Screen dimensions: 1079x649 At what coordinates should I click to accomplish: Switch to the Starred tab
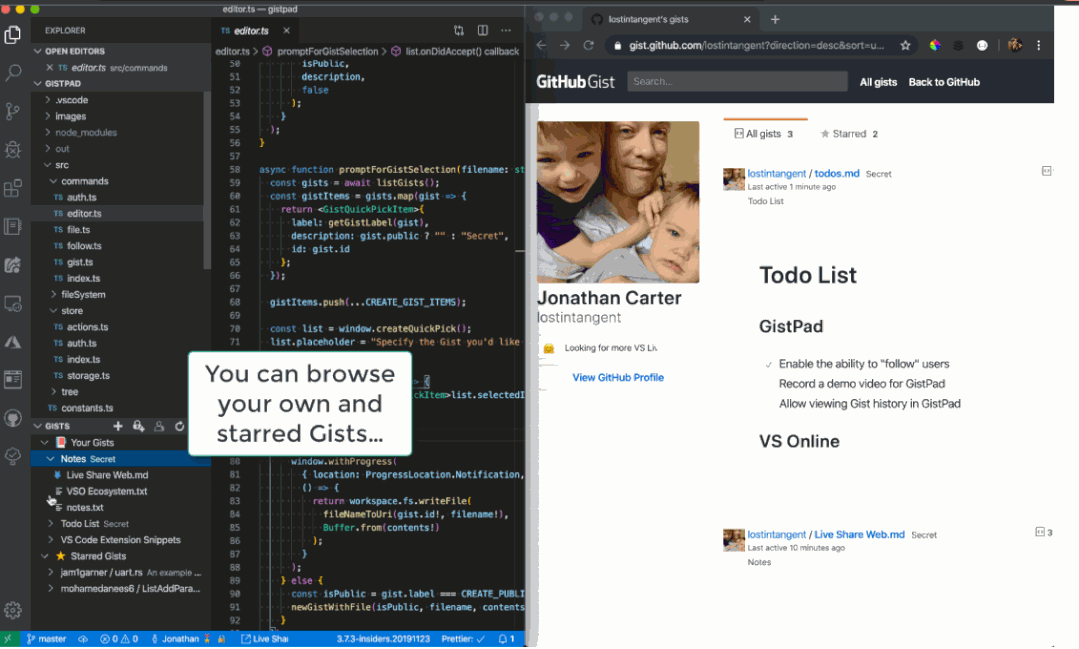[848, 134]
